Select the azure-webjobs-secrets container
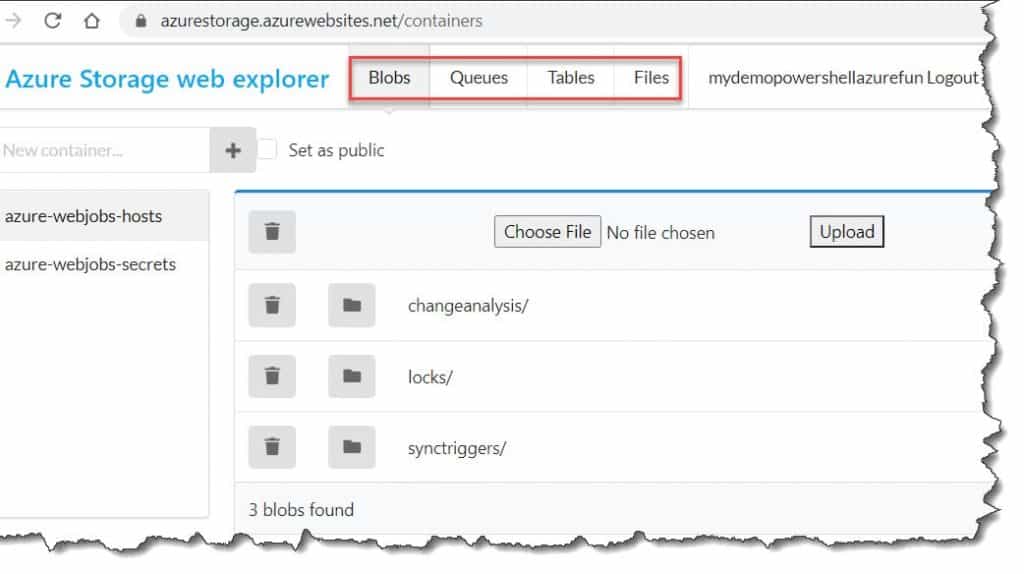This screenshot has width=1024, height=574. pos(104,264)
